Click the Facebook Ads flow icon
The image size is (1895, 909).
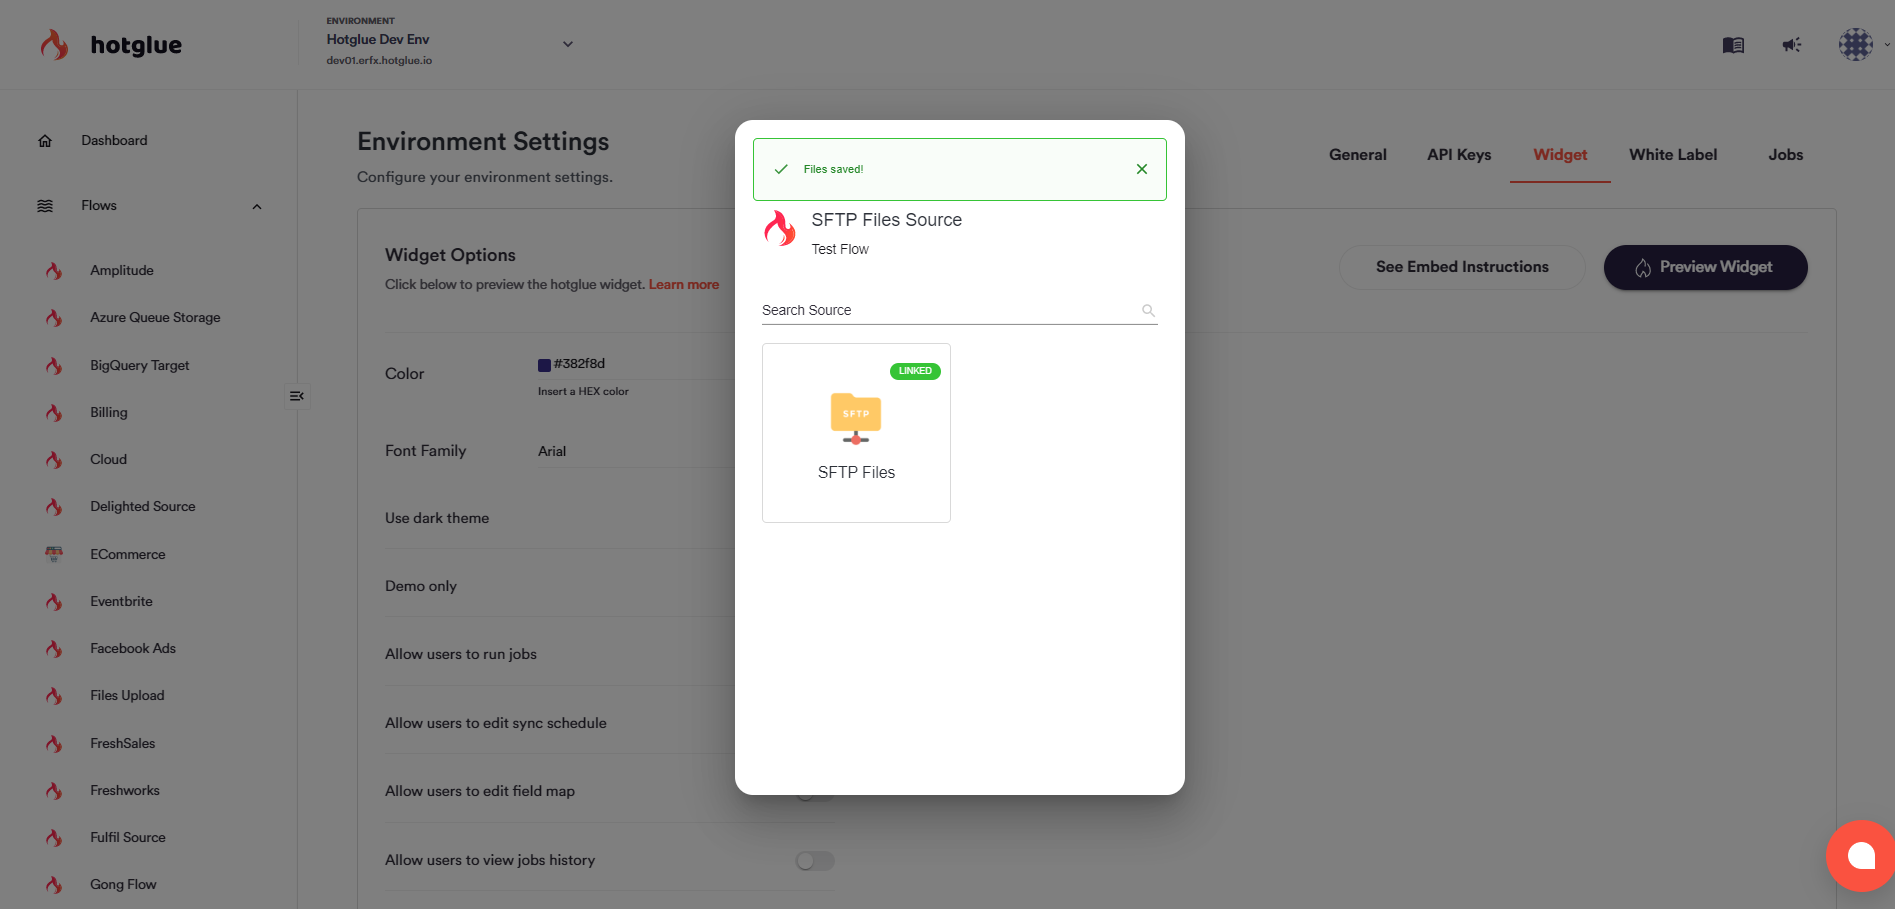(54, 649)
